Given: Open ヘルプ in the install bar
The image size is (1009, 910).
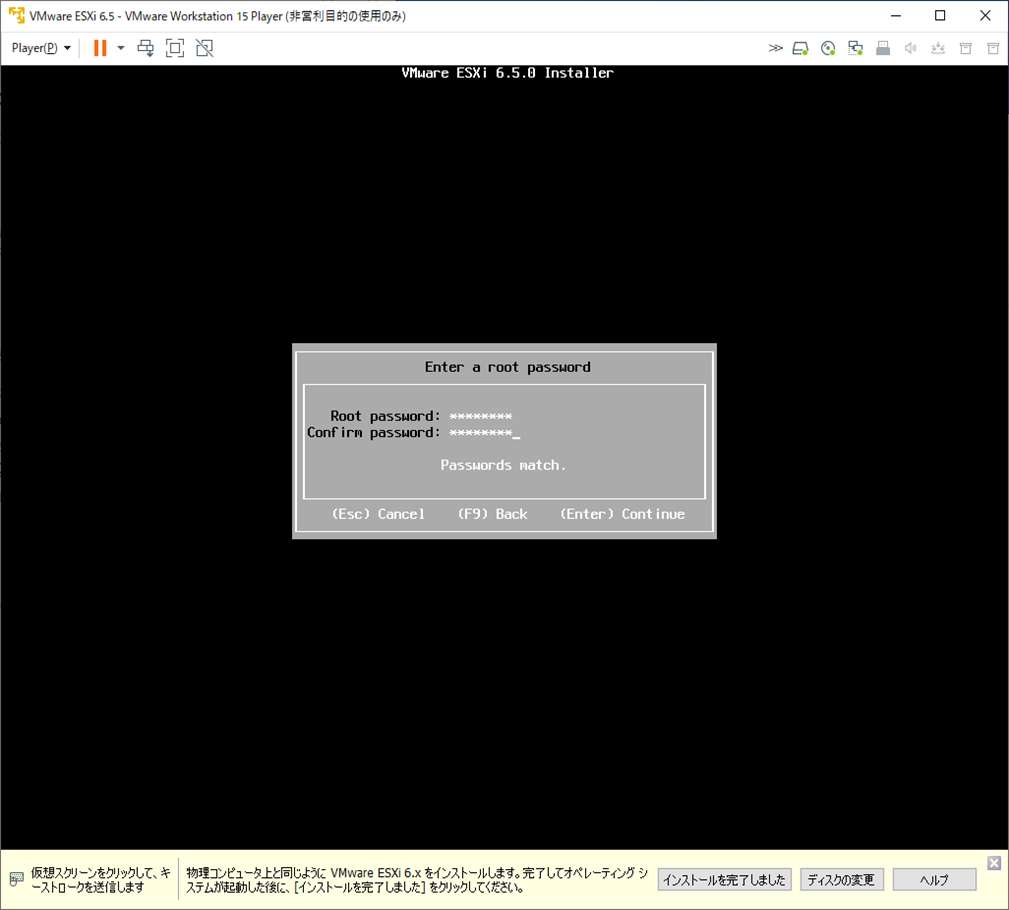Looking at the screenshot, I should point(934,880).
